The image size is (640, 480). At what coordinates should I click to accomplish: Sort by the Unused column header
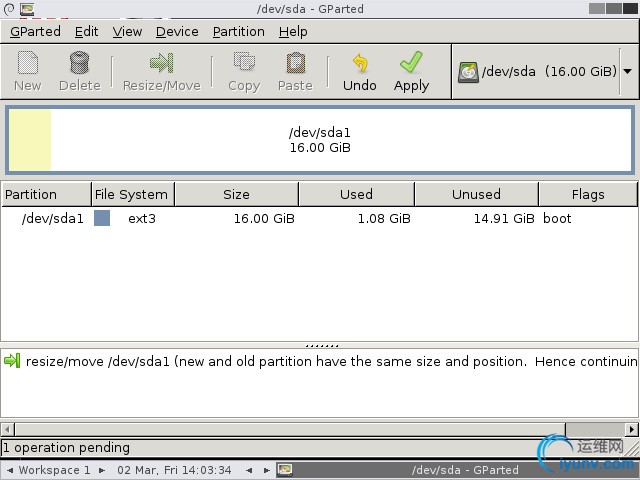point(476,194)
